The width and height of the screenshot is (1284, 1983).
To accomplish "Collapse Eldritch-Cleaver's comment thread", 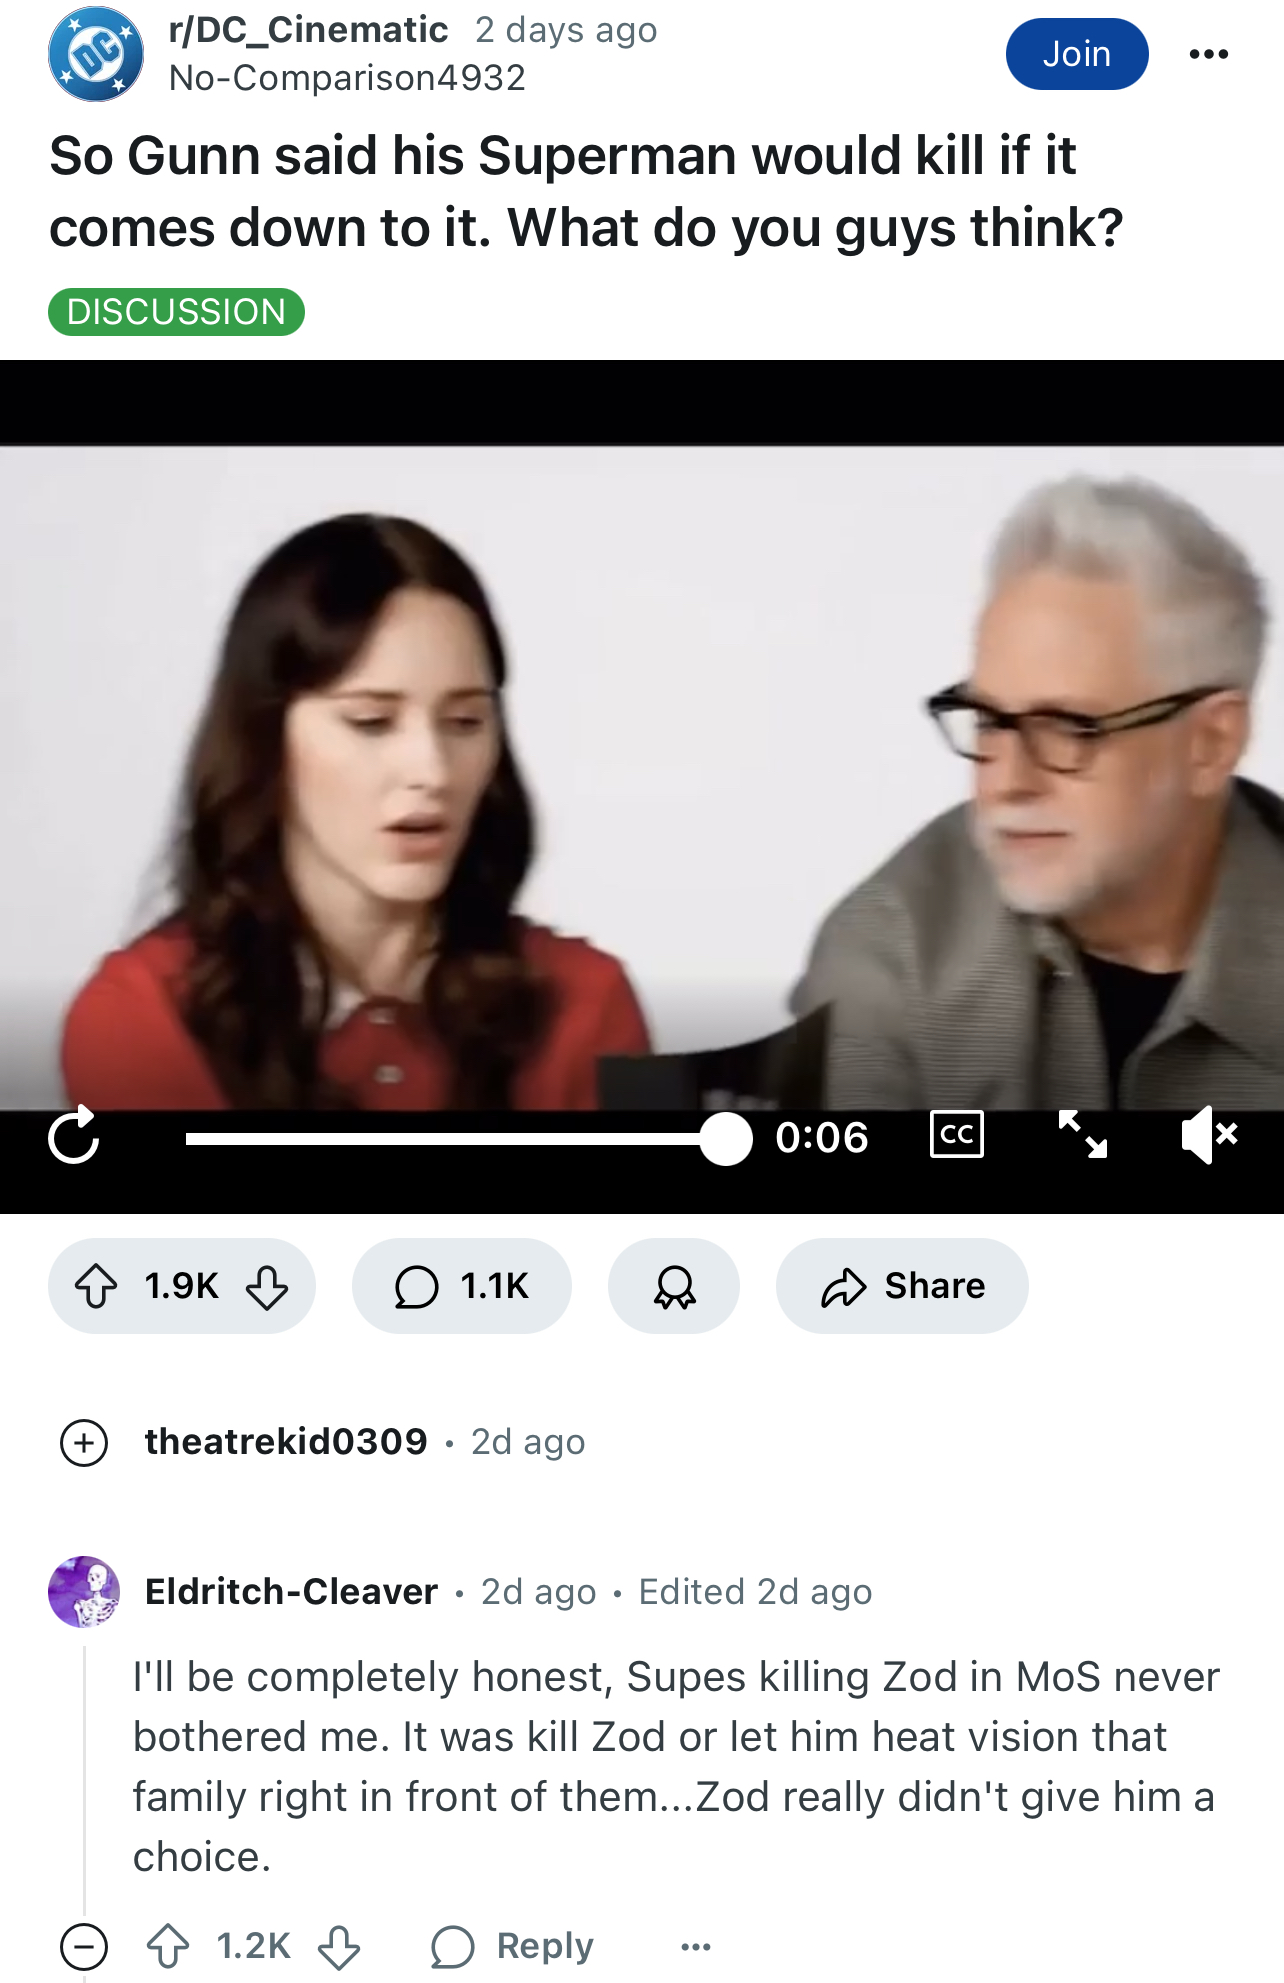I will [x=84, y=1946].
